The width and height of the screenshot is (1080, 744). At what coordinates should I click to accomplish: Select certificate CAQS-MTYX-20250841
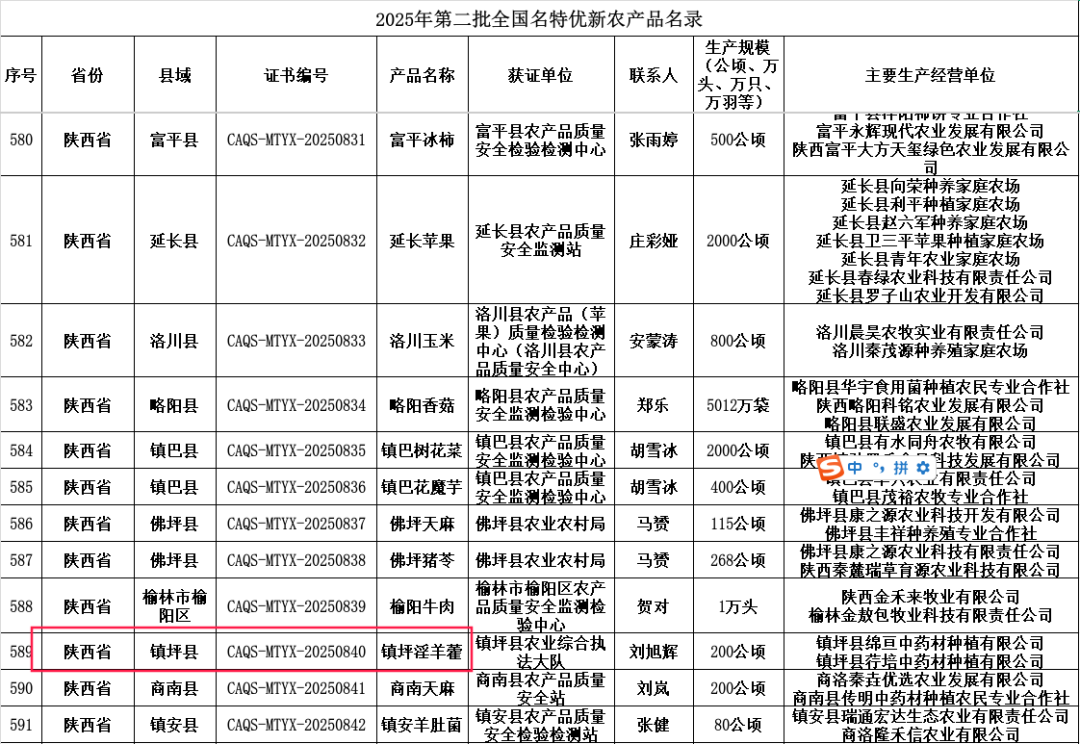[296, 688]
